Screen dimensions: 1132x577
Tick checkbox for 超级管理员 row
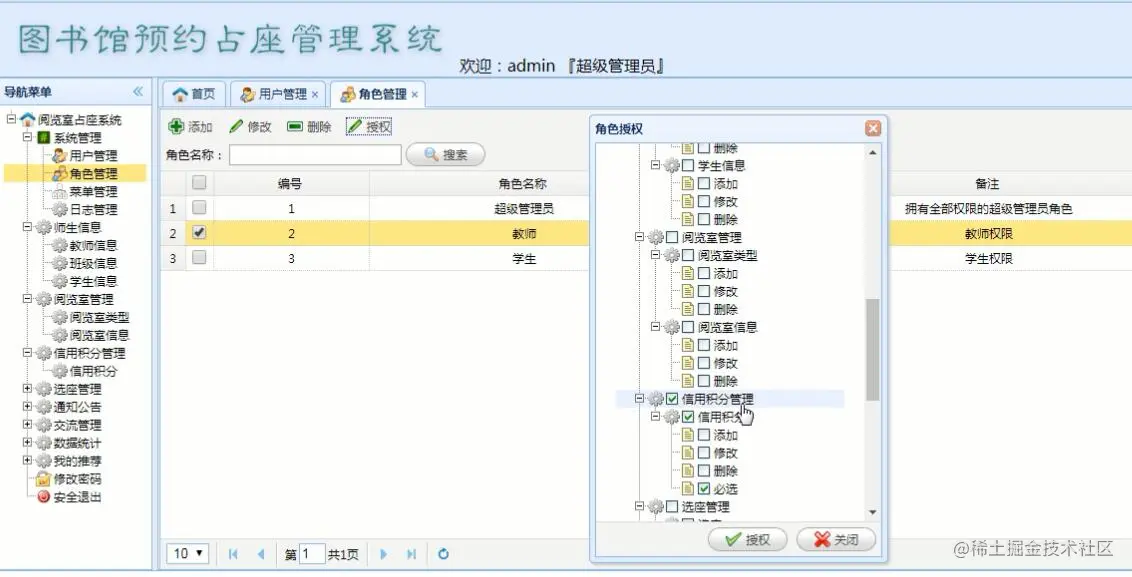[199, 208]
